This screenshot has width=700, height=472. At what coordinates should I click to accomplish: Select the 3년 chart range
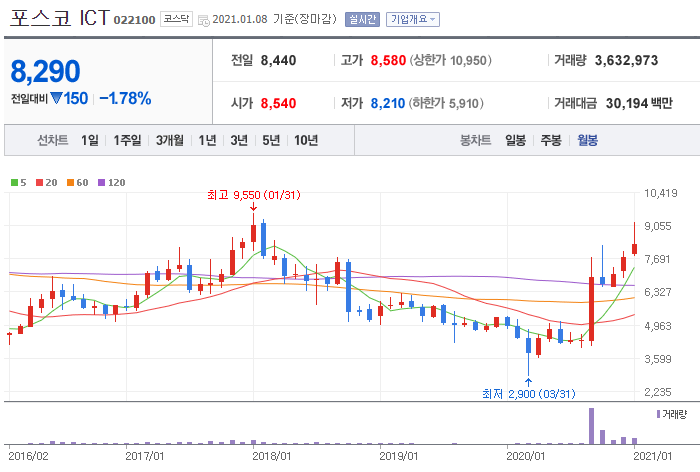coord(239,140)
